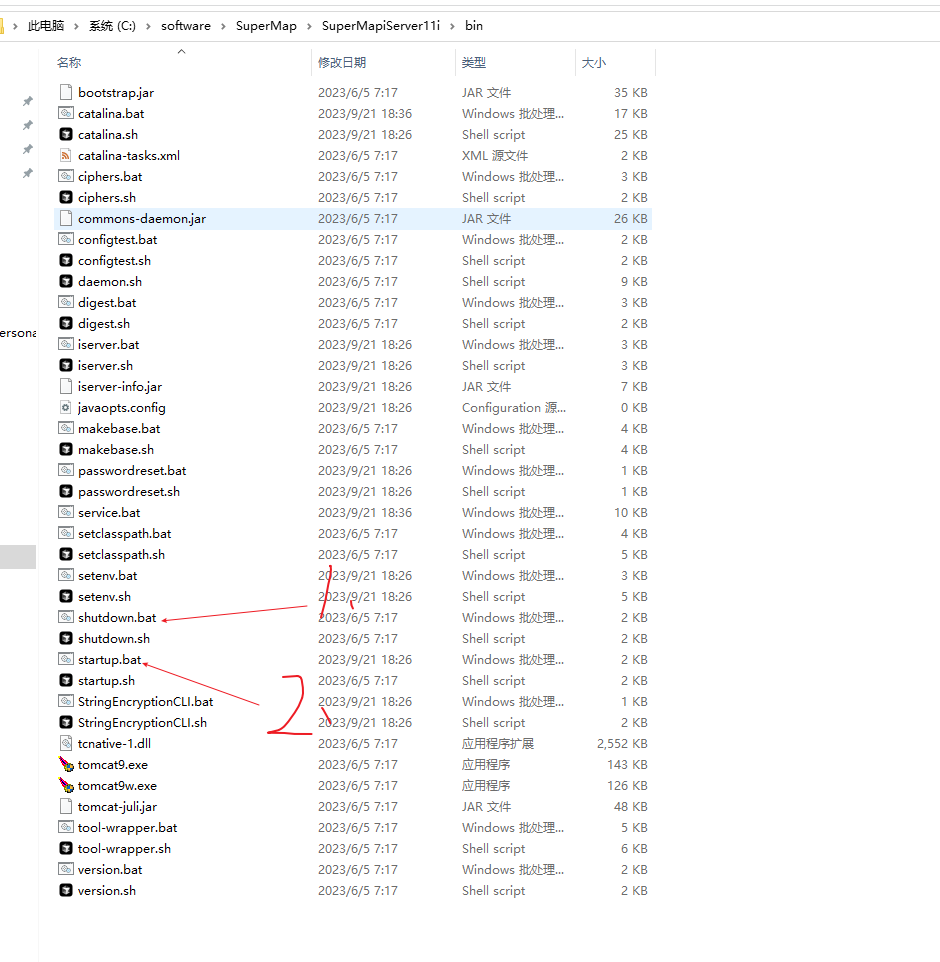Click the makebase.sh script icon
Image resolution: width=940 pixels, height=962 pixels.
click(66, 450)
